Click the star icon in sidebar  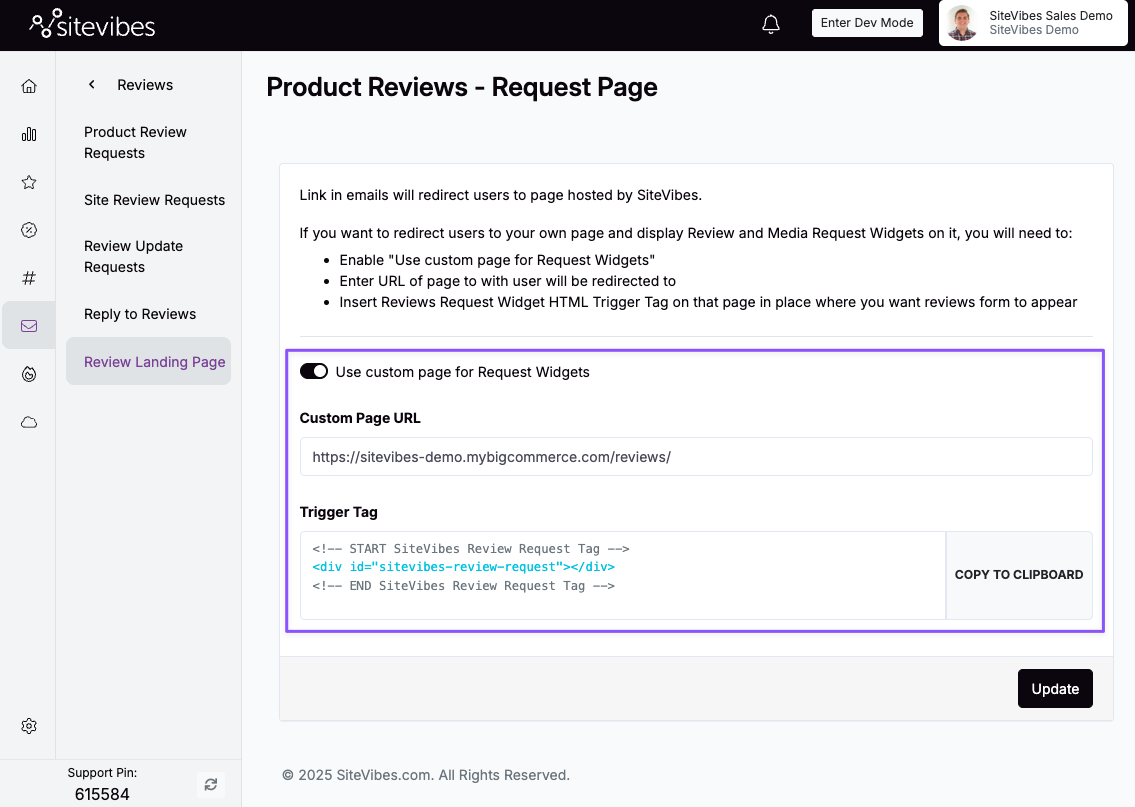pyautogui.click(x=29, y=182)
